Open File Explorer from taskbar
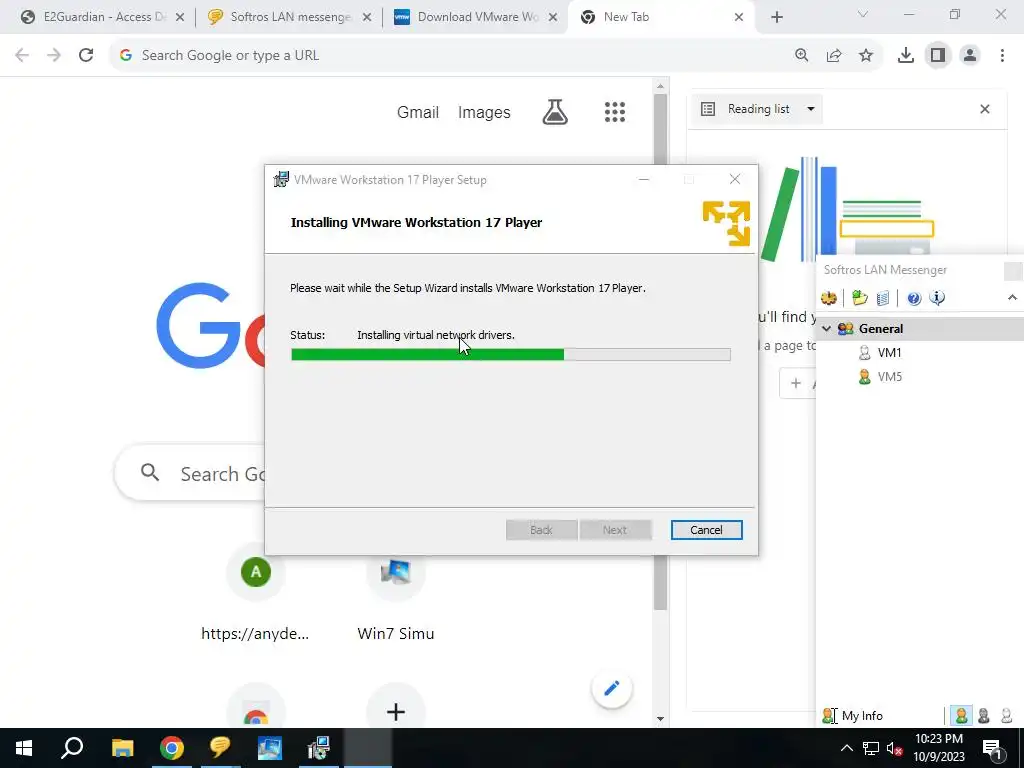 [122, 748]
